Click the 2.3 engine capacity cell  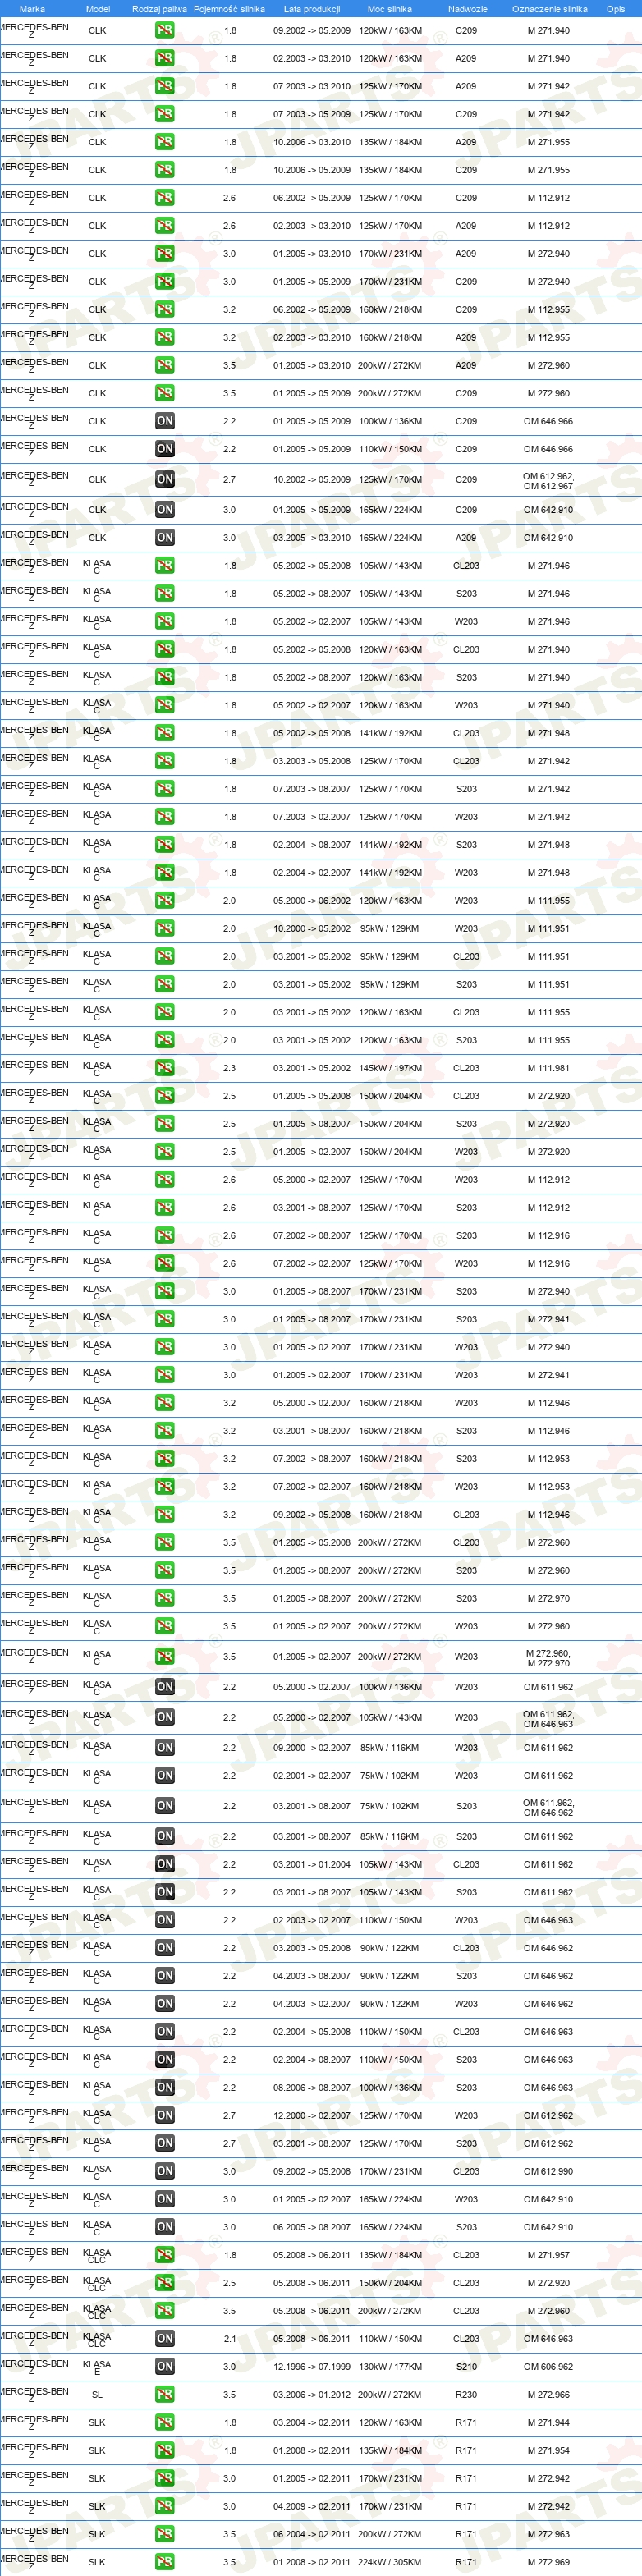pyautogui.click(x=229, y=1068)
